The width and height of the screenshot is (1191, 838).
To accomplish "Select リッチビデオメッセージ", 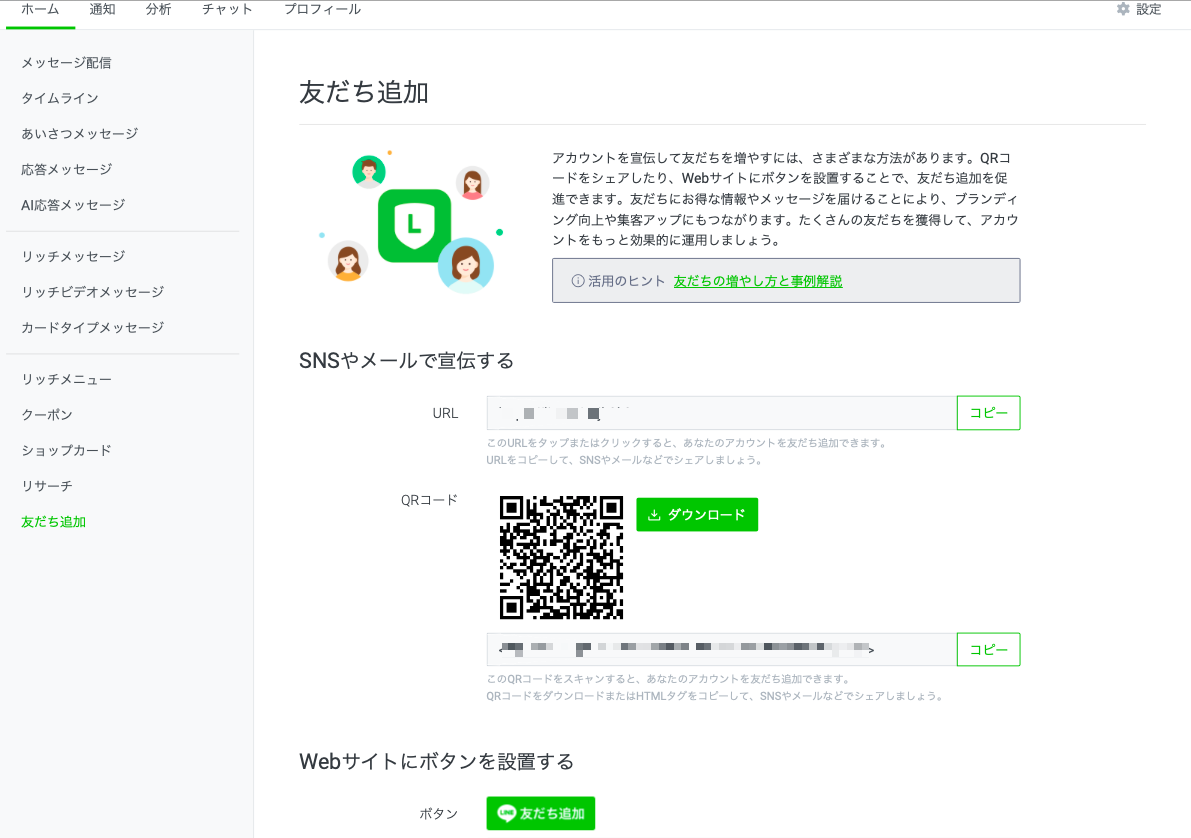I will [93, 293].
